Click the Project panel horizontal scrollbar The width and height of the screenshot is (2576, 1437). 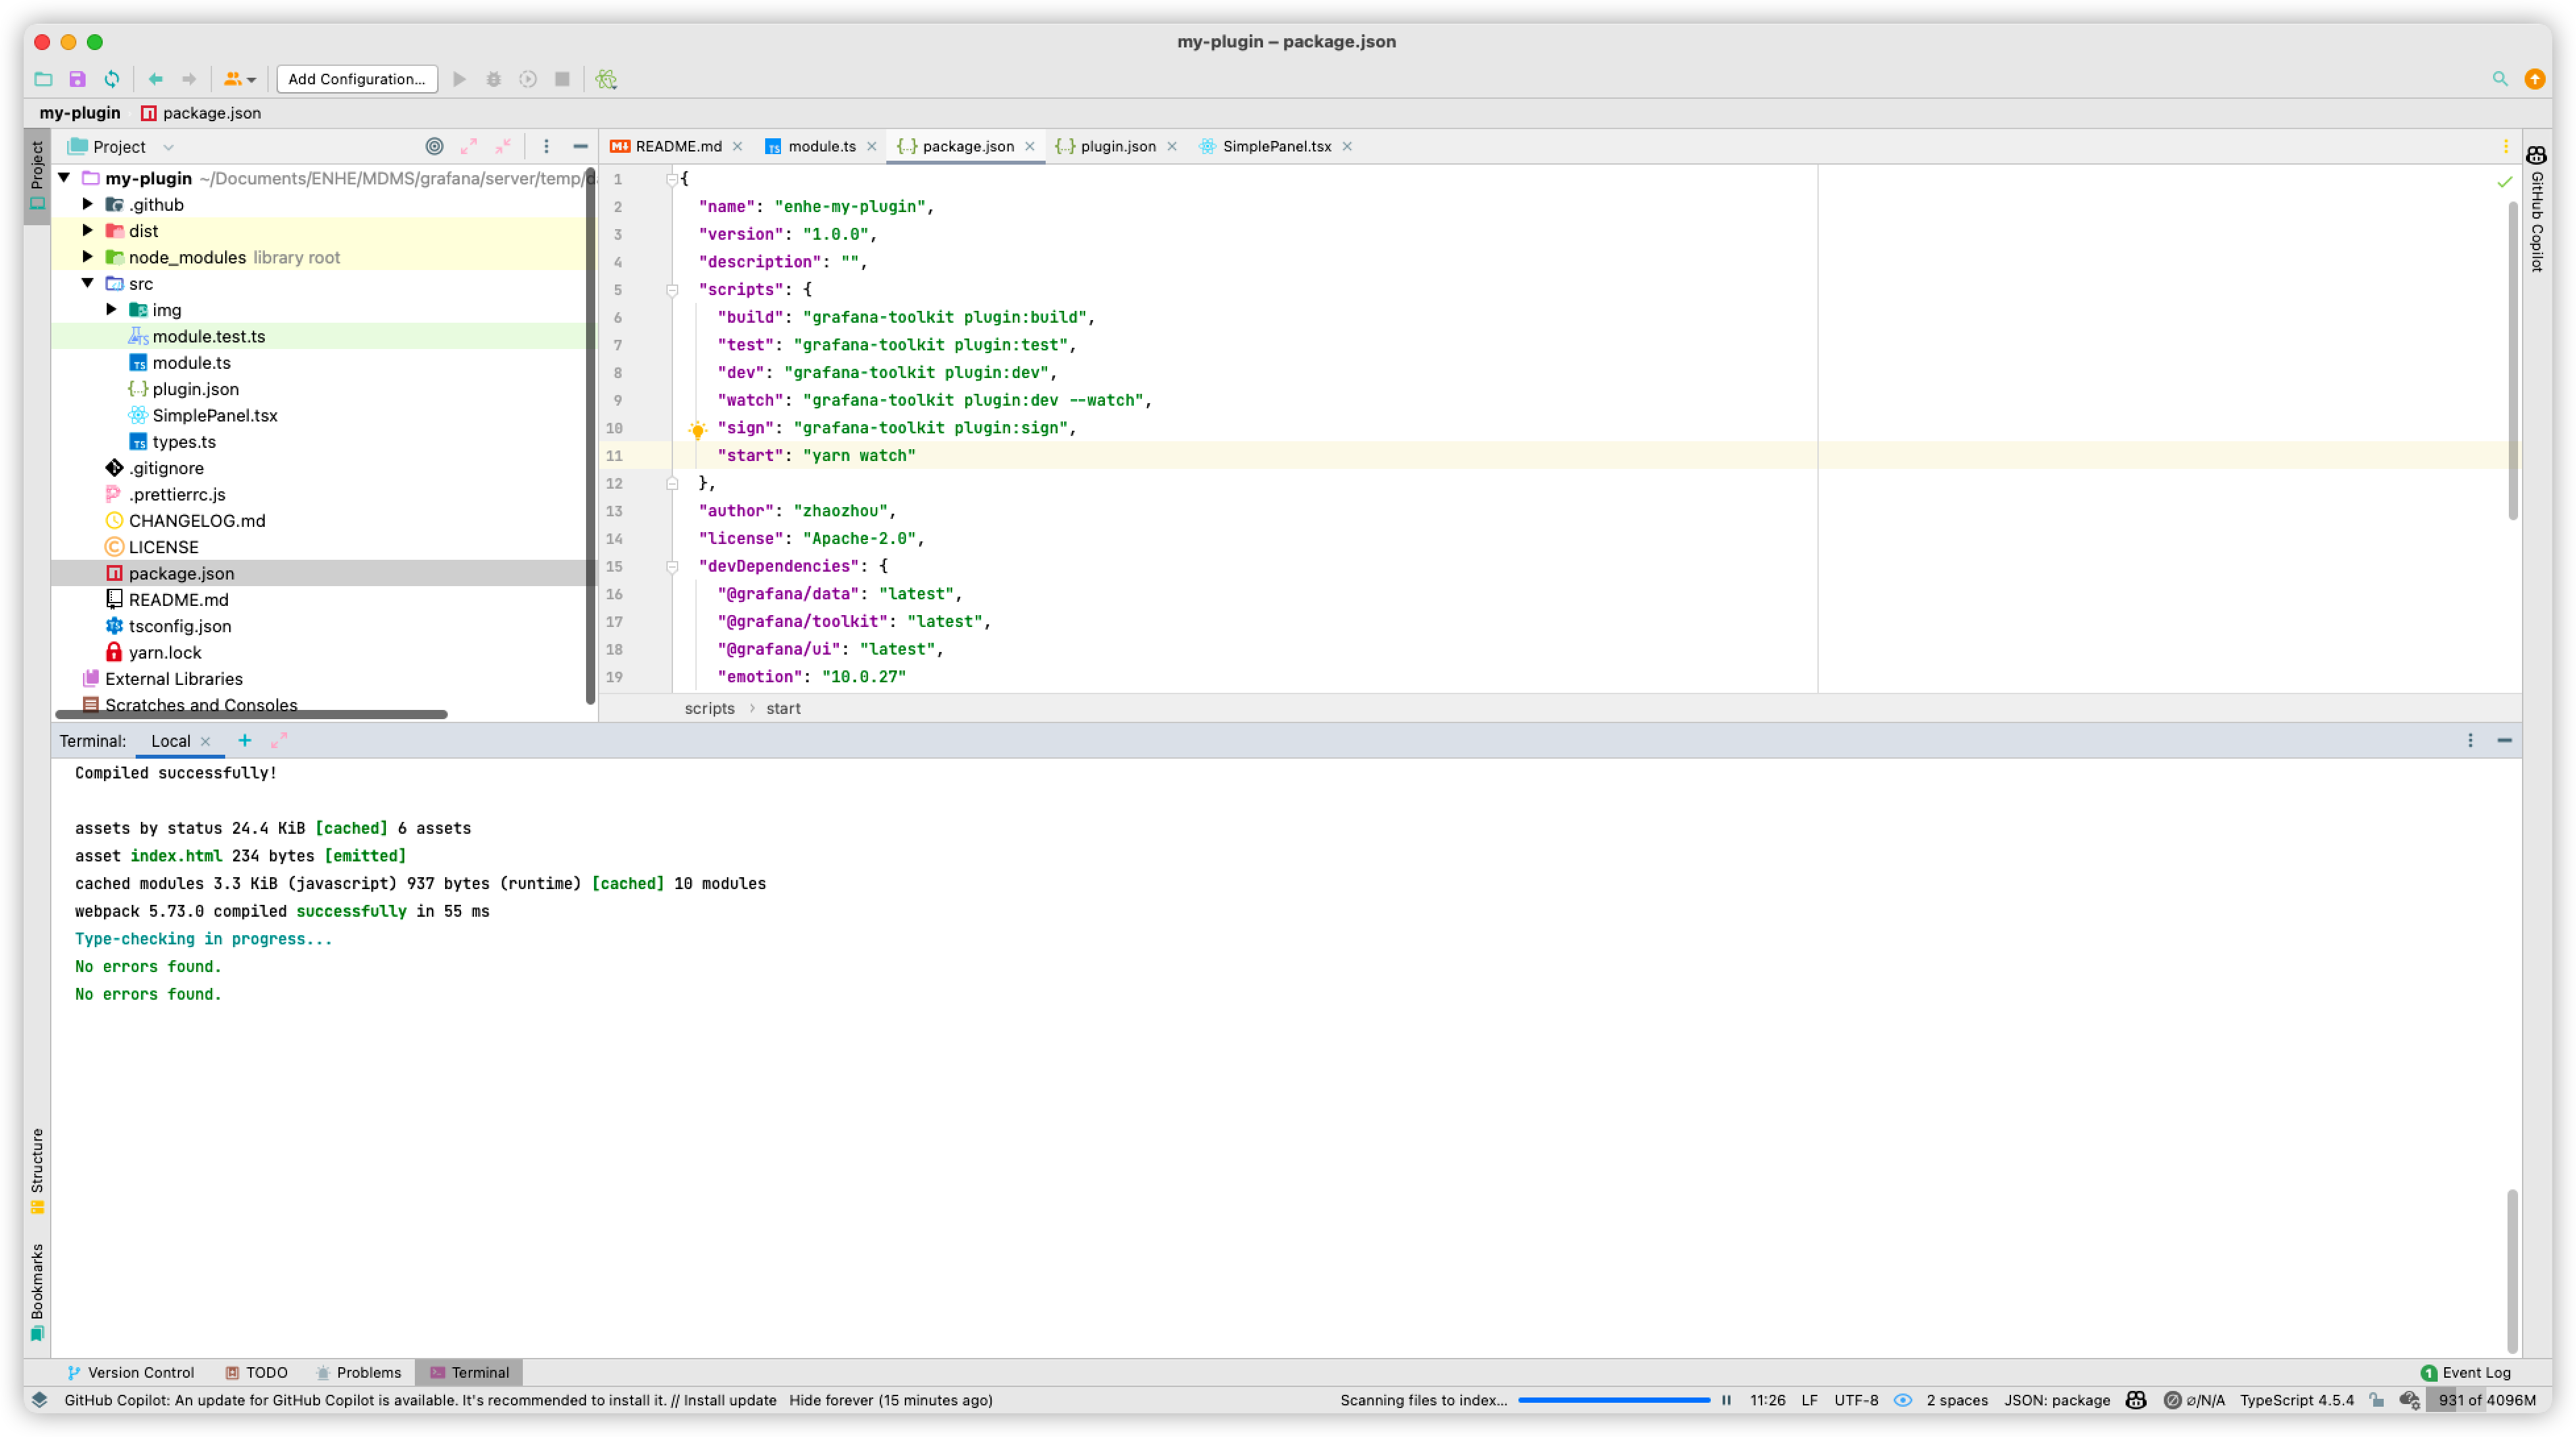(250, 714)
